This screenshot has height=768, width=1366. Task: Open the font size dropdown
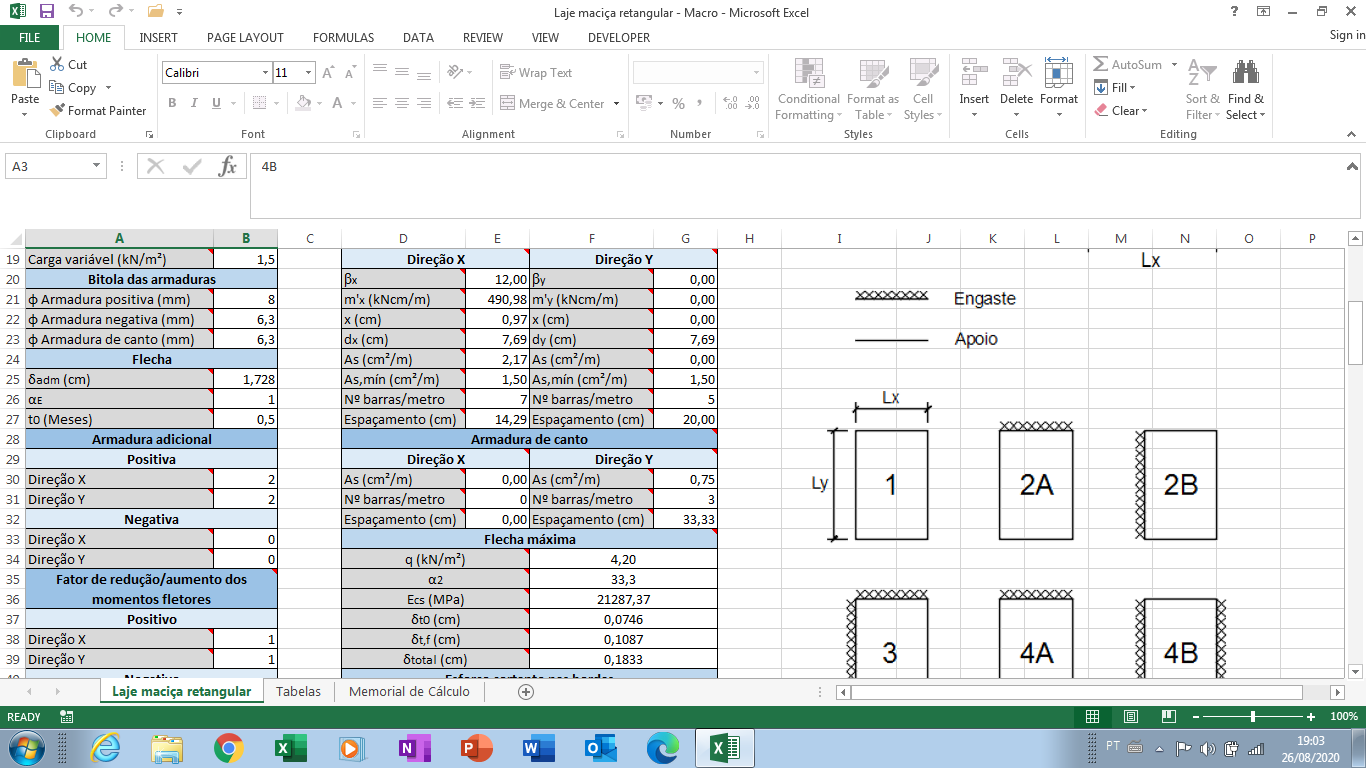309,73
